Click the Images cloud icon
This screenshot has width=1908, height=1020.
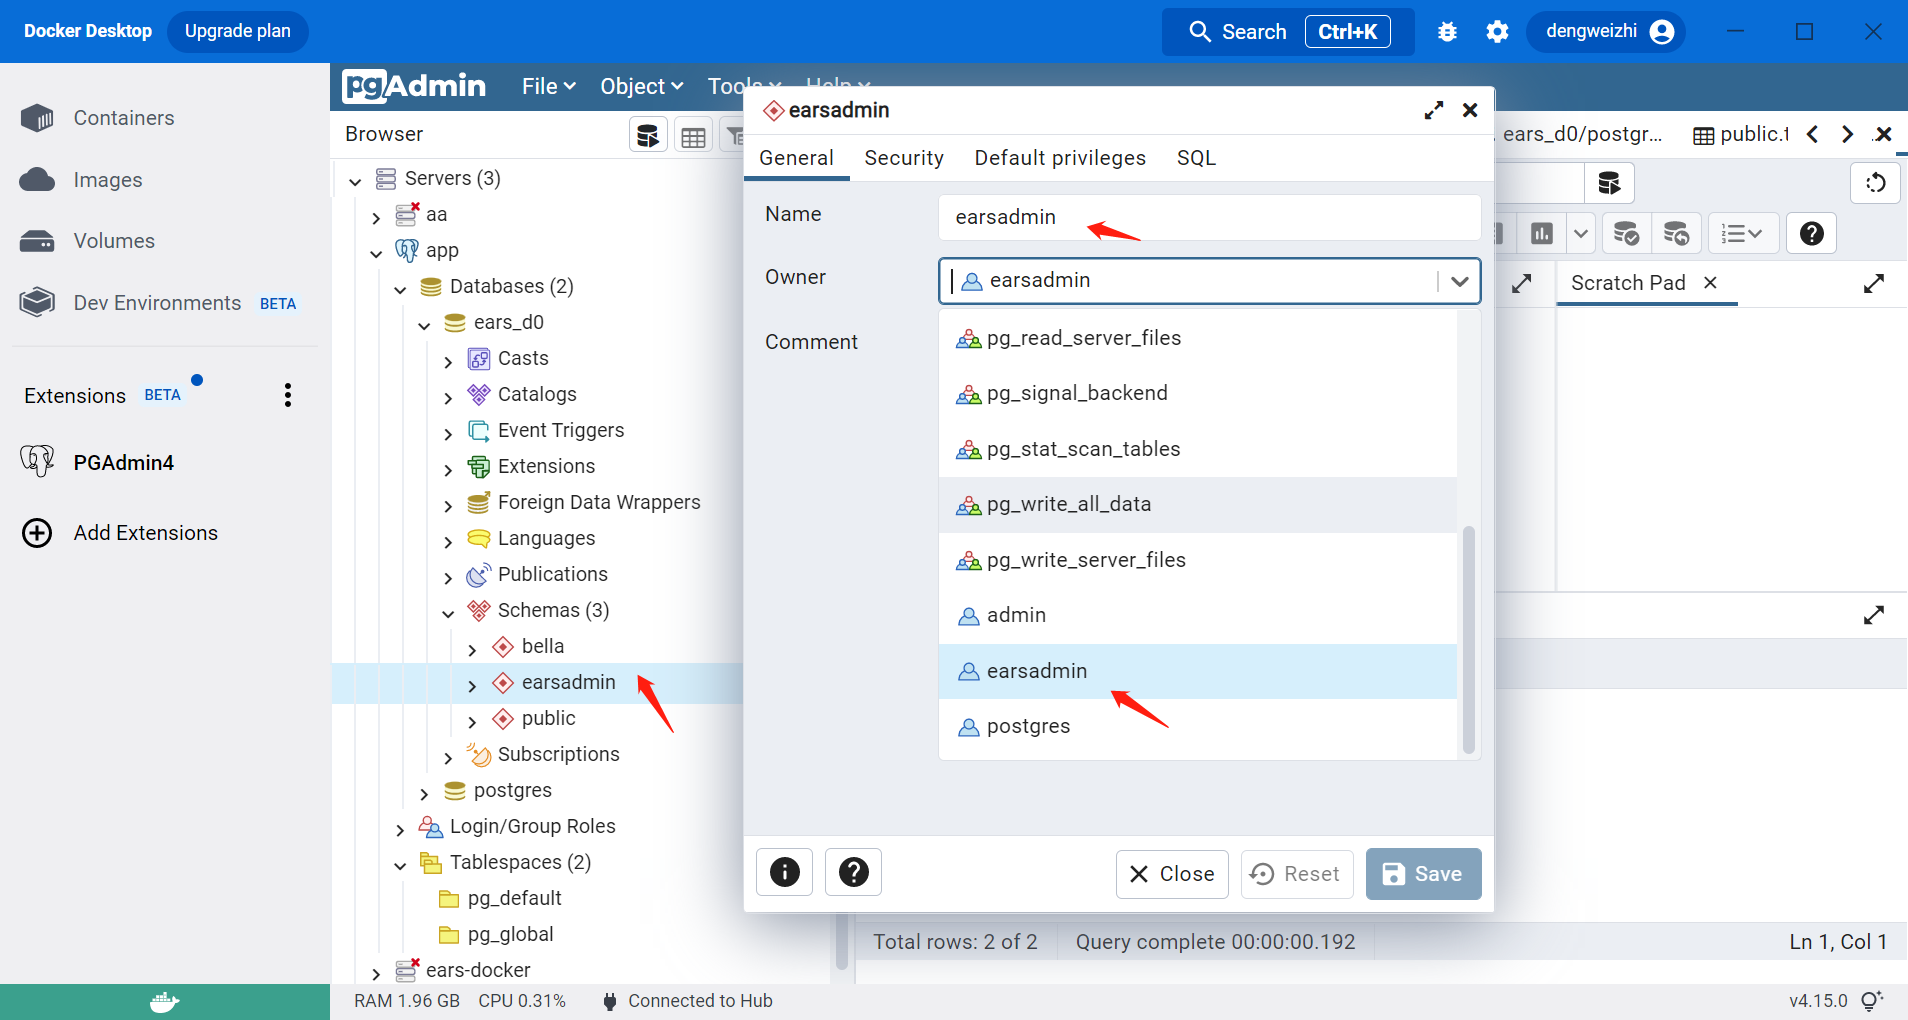coord(37,180)
